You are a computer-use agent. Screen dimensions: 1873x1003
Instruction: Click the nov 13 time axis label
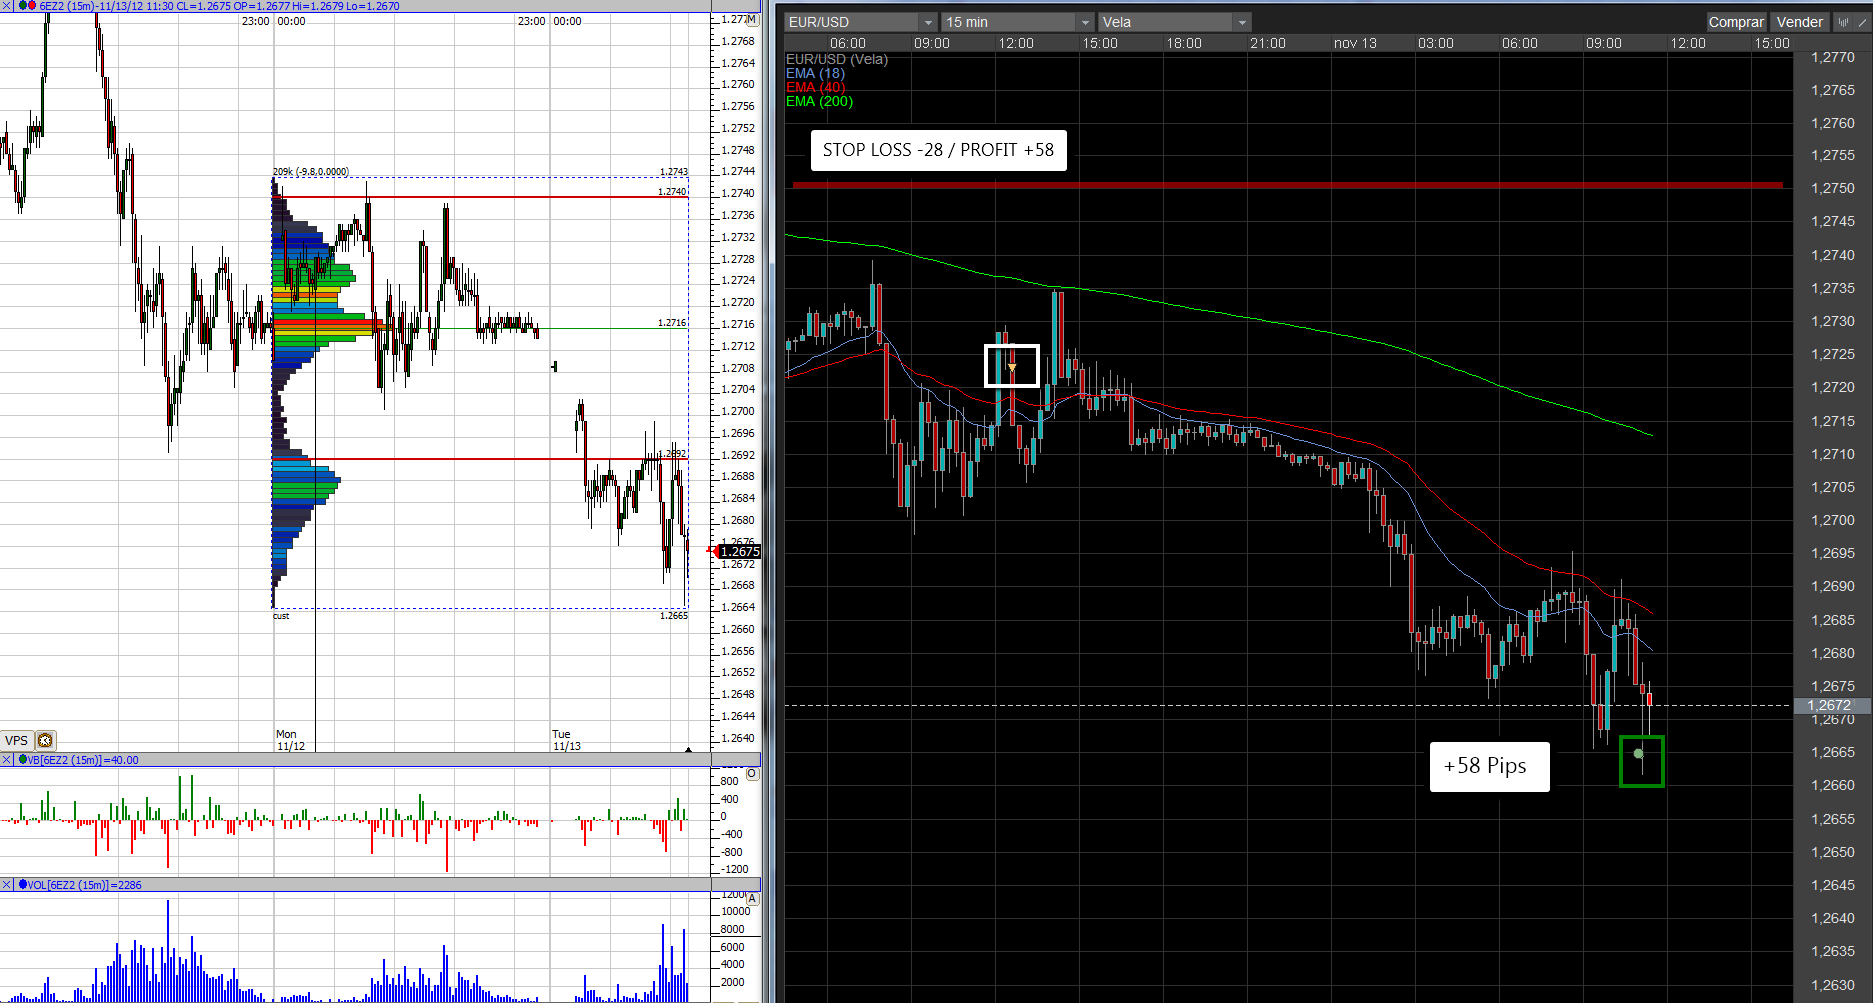(x=1355, y=43)
